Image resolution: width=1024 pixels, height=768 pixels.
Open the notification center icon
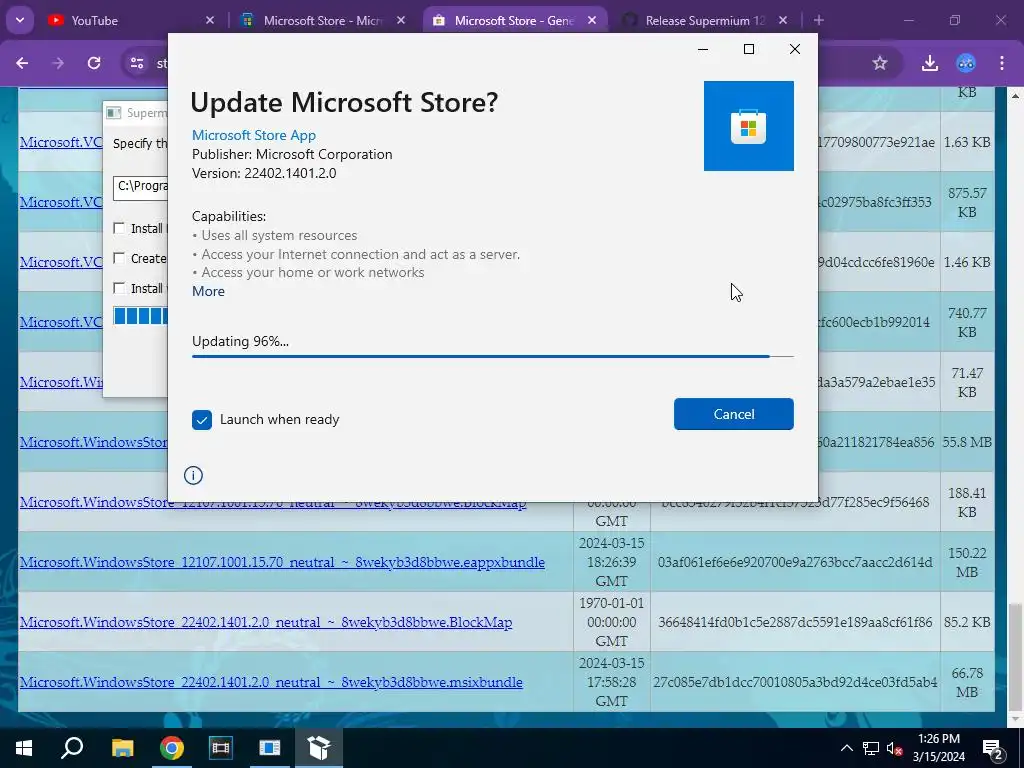click(x=993, y=748)
